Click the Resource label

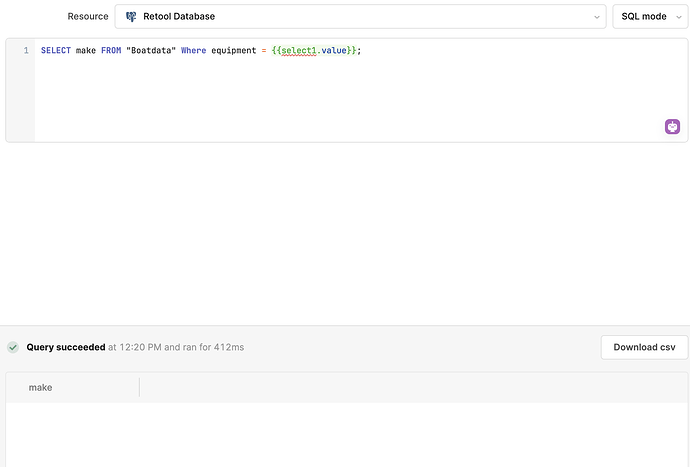point(88,17)
